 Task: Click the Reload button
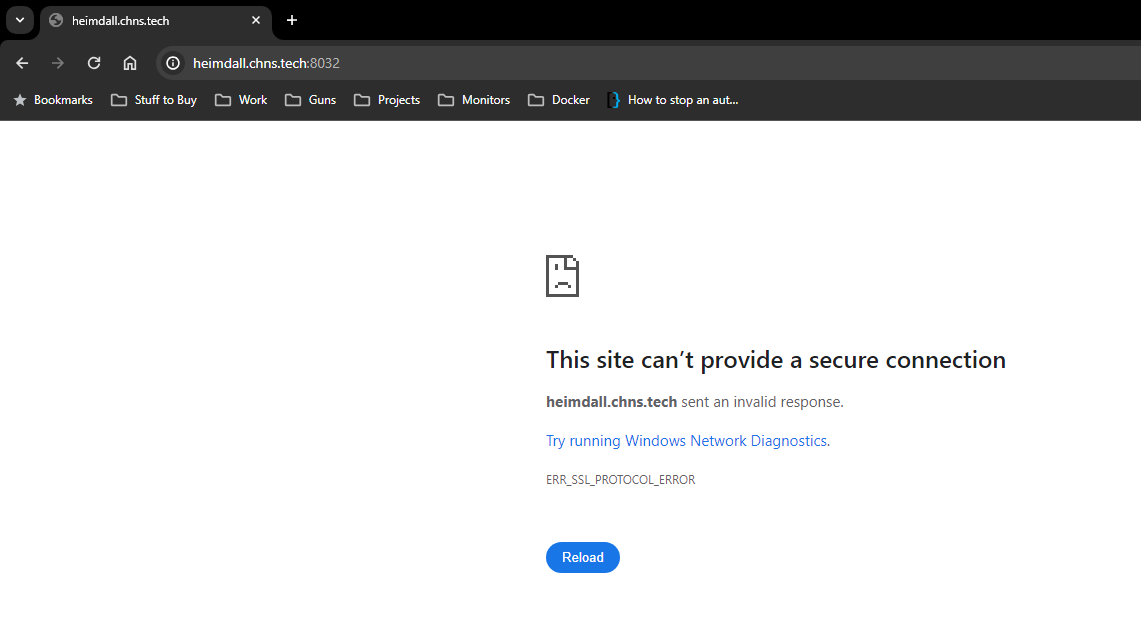(582, 557)
